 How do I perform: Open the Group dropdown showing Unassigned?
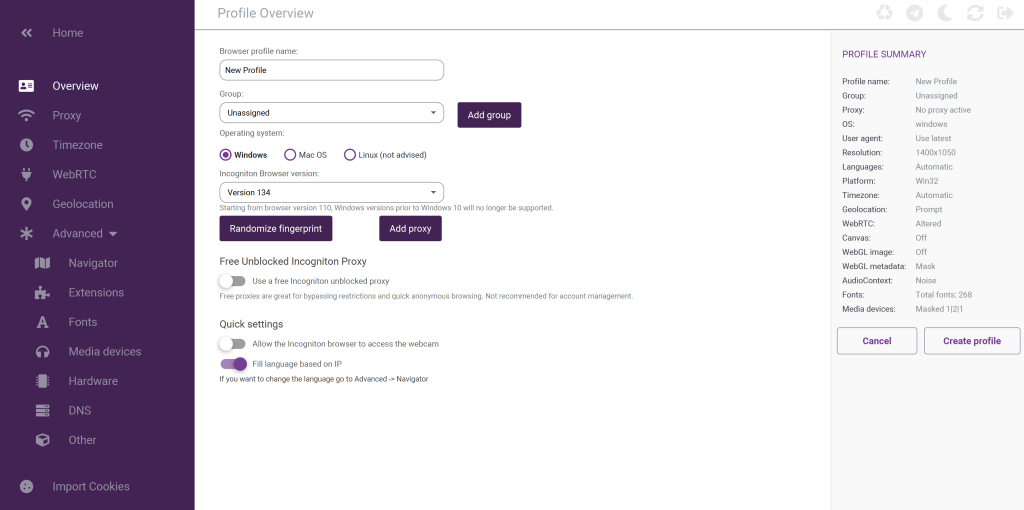point(331,113)
